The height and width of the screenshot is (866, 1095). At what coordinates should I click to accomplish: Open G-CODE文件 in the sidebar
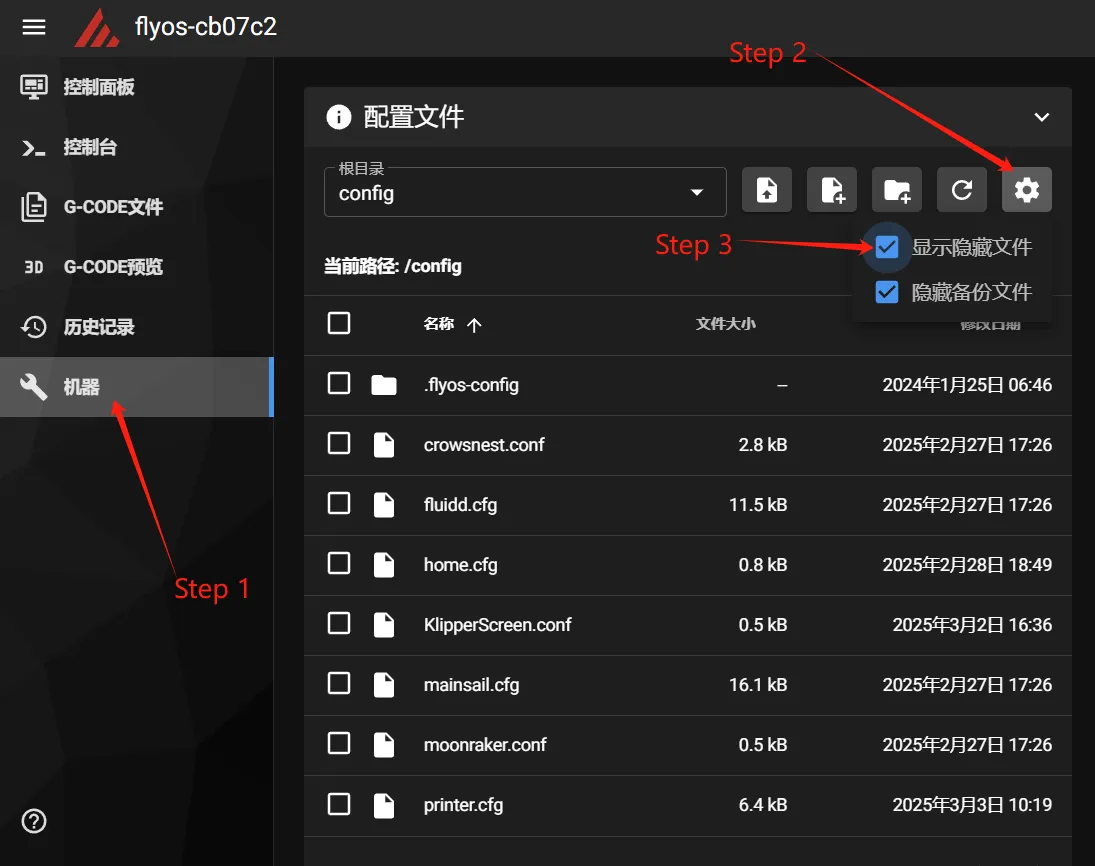(112, 207)
